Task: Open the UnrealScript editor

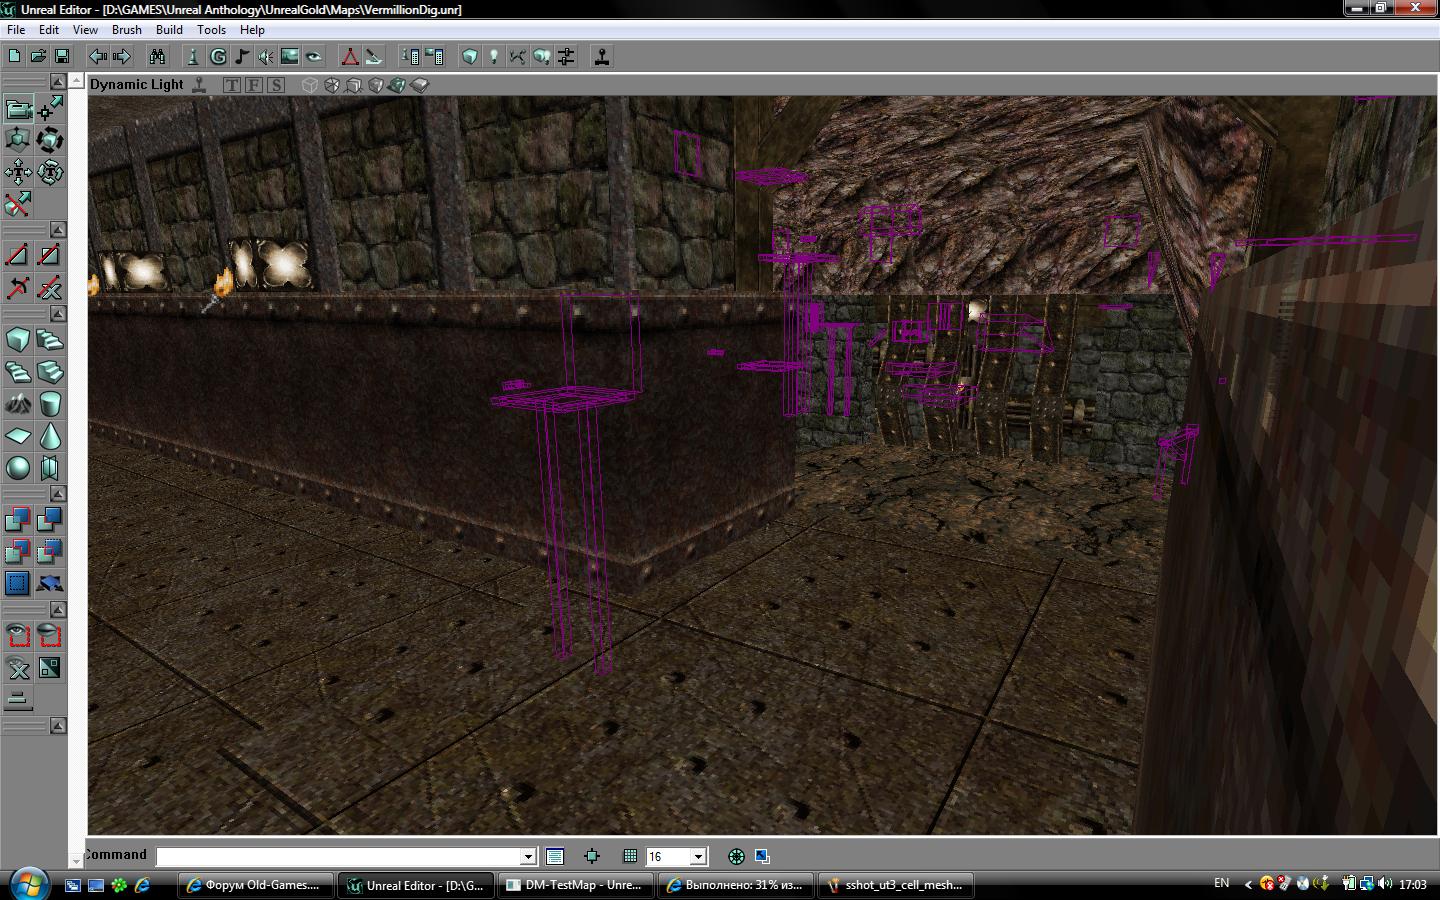Action: click(x=374, y=57)
